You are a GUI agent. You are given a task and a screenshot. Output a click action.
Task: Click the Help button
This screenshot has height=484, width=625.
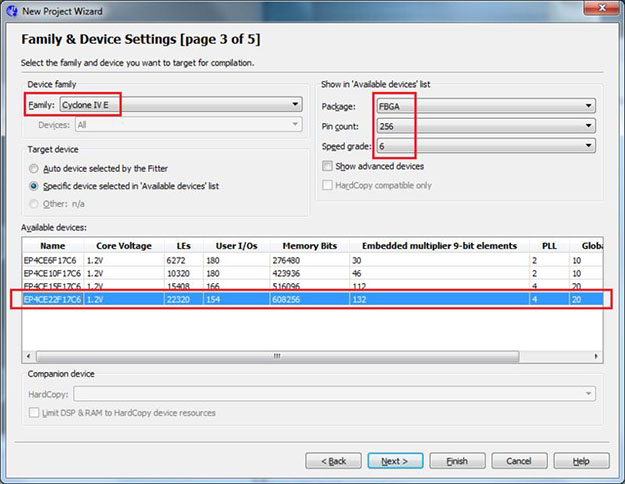click(581, 461)
